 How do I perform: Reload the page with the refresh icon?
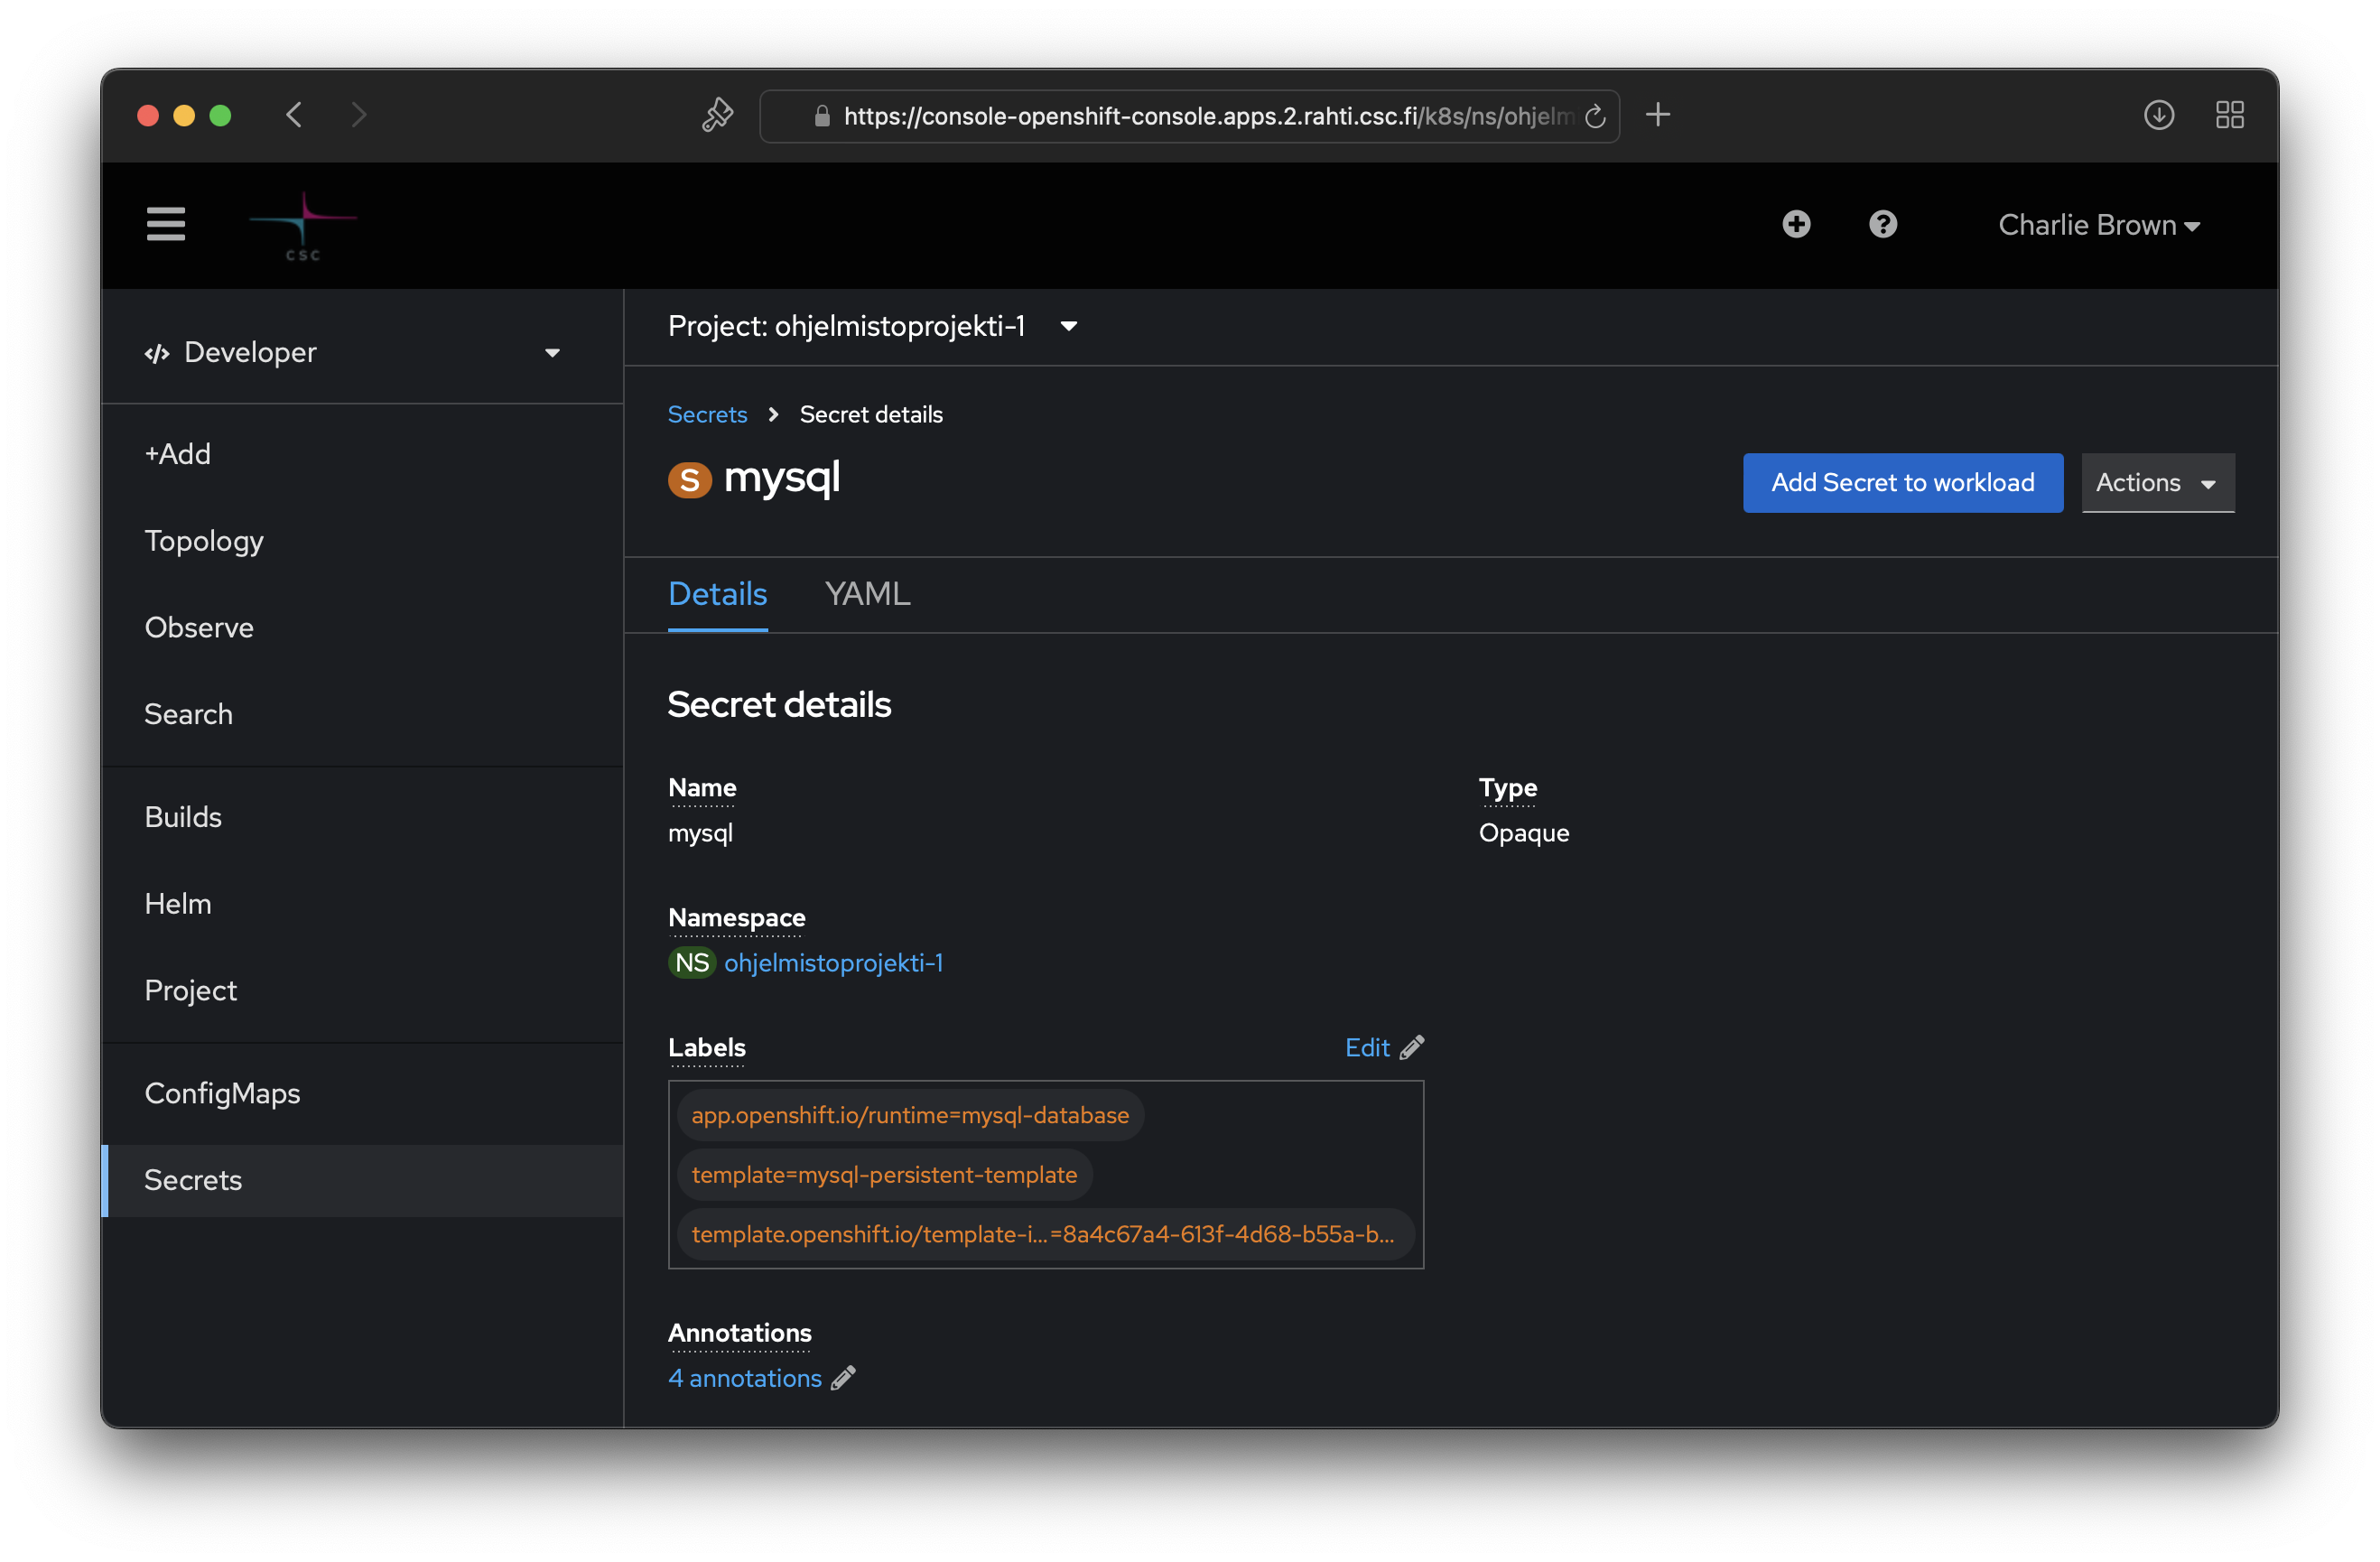tap(1595, 116)
